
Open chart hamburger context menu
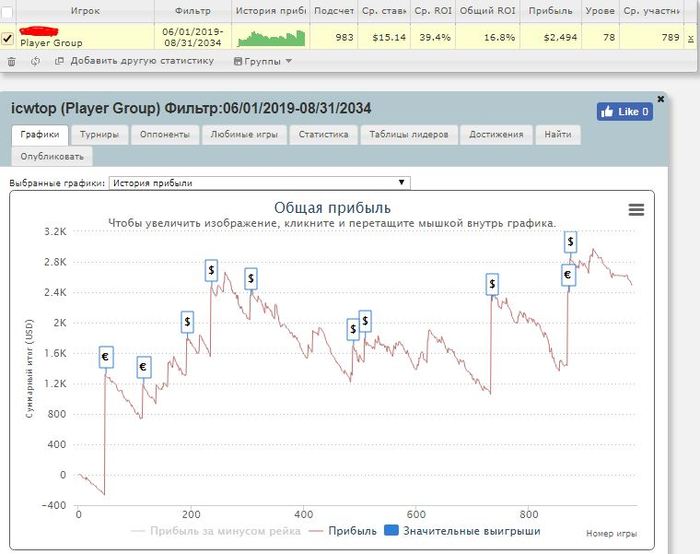(x=636, y=209)
